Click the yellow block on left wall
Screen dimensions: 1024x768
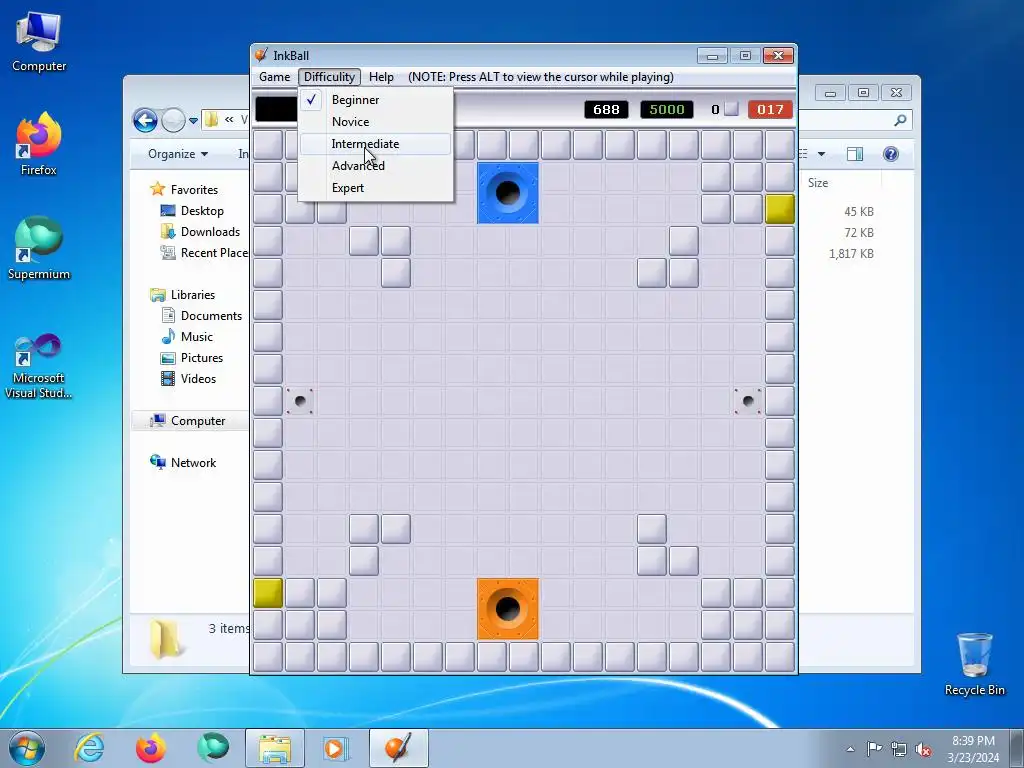268,593
